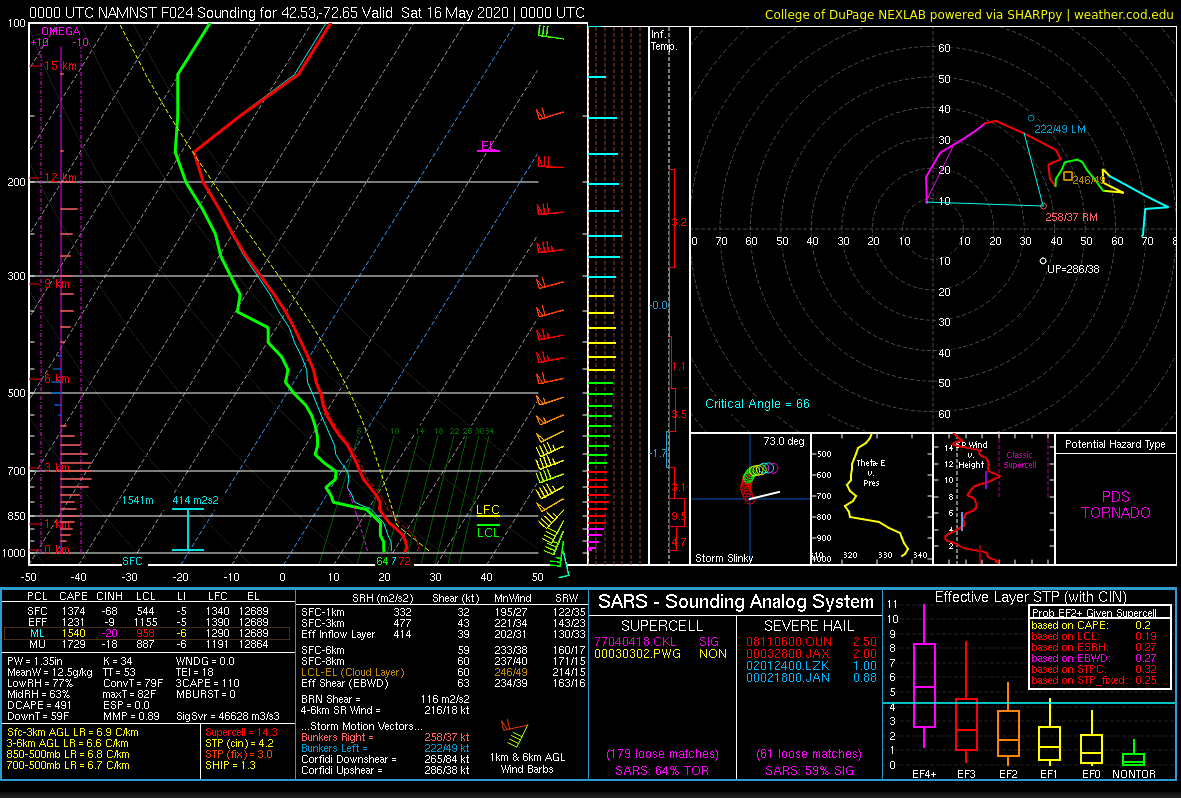1181x798 pixels.
Task: Click the Potential Hazard Type heading
Action: point(1115,445)
